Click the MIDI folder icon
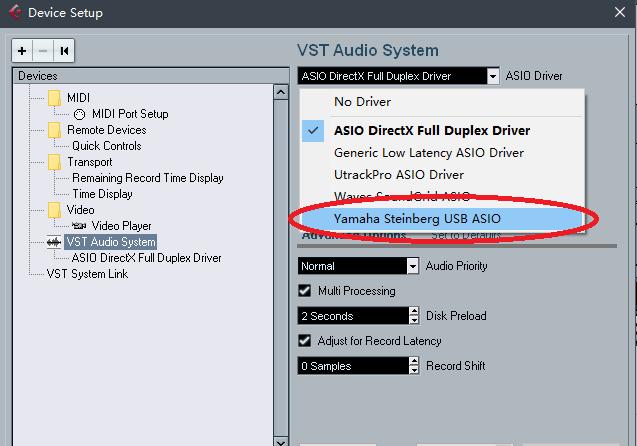The image size is (637, 446). 54,98
